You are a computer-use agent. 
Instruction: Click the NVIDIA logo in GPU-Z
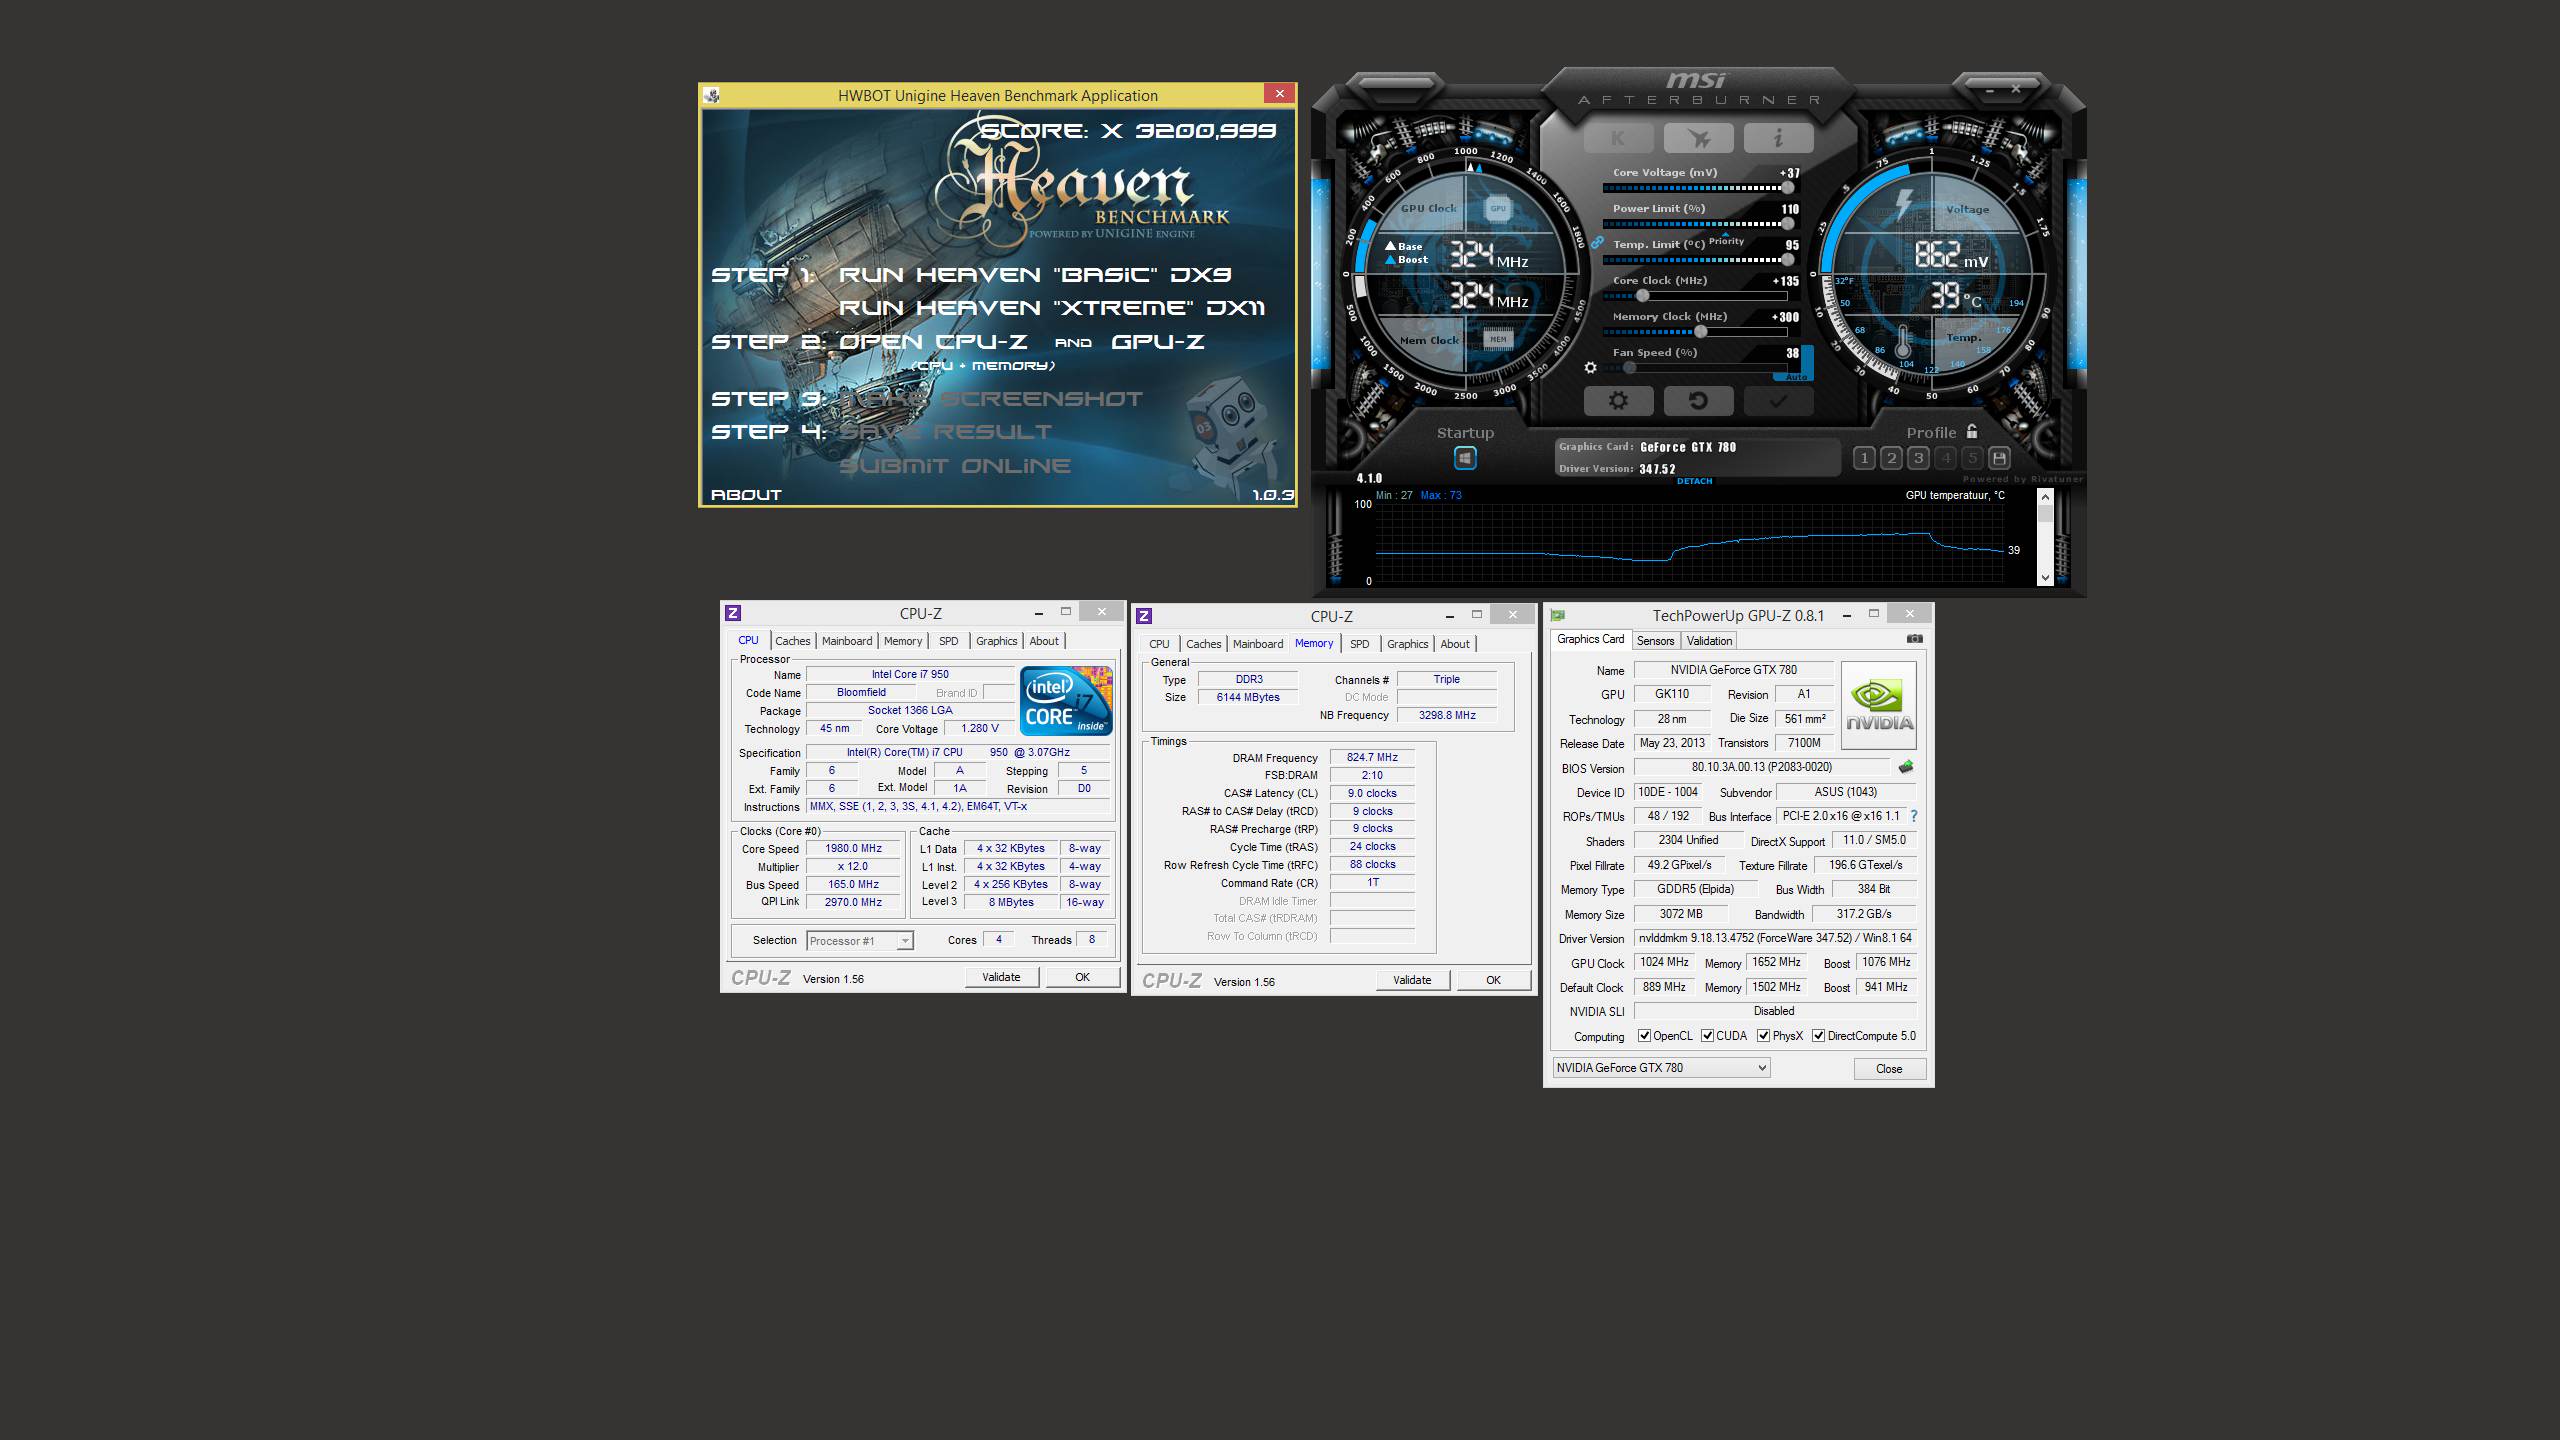coord(1879,705)
